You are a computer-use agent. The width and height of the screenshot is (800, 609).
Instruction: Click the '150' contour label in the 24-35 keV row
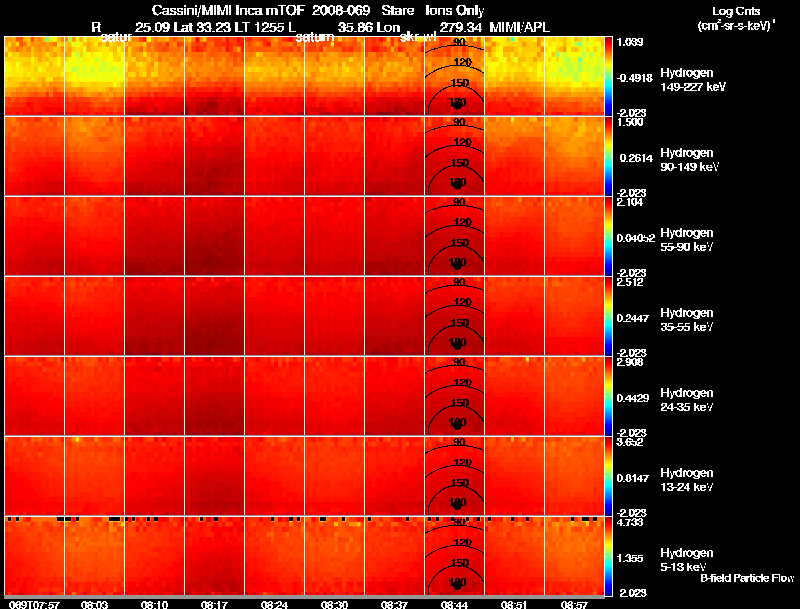click(x=460, y=402)
